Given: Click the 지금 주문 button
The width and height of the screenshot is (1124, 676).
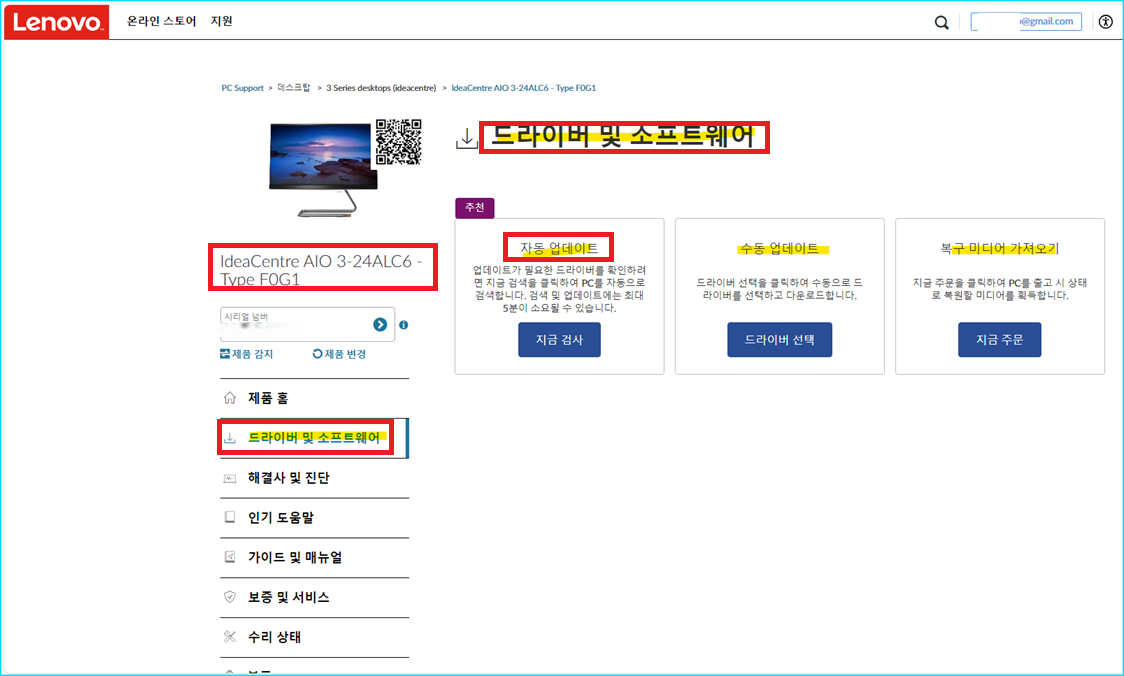Looking at the screenshot, I should (x=999, y=340).
